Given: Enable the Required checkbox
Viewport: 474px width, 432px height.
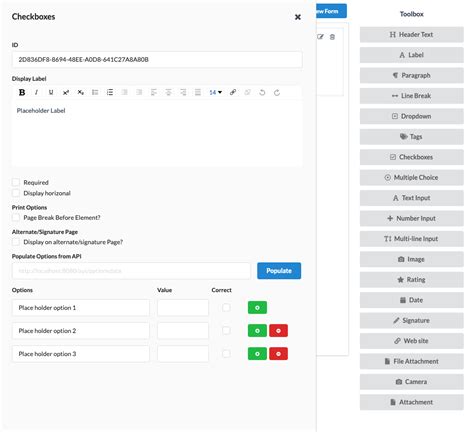Looking at the screenshot, I should (x=16, y=182).
